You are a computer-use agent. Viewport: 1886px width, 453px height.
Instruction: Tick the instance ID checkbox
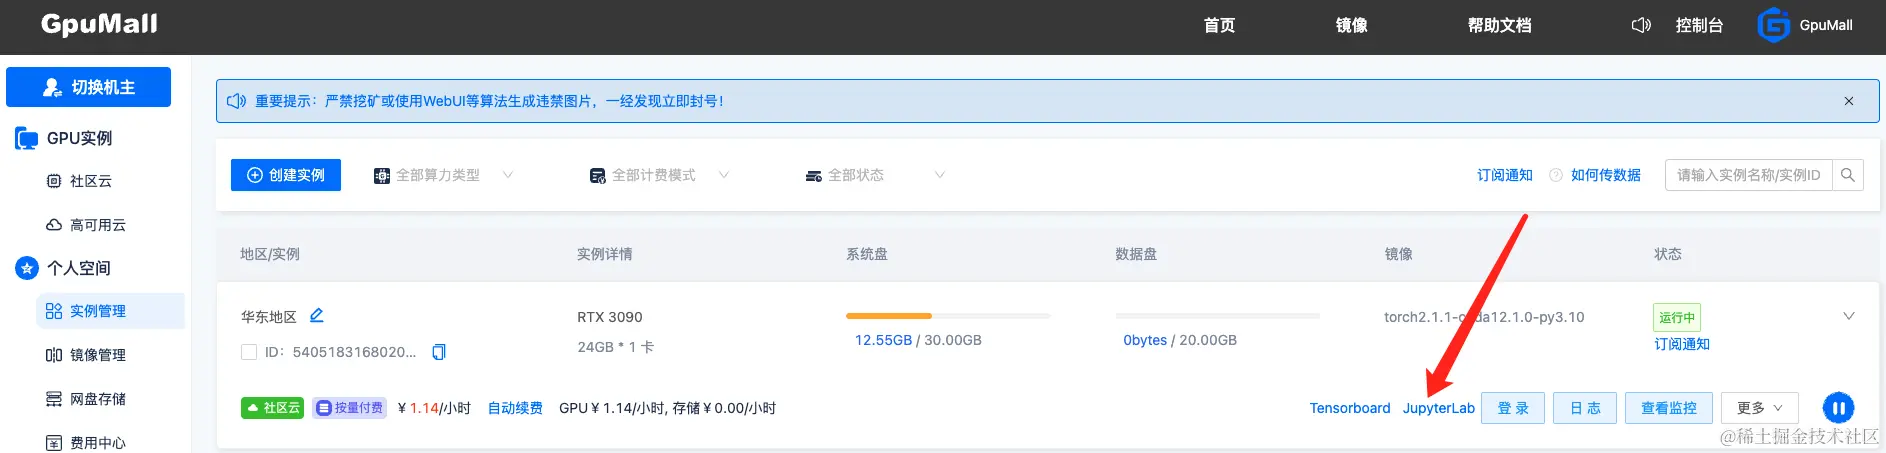coord(249,352)
